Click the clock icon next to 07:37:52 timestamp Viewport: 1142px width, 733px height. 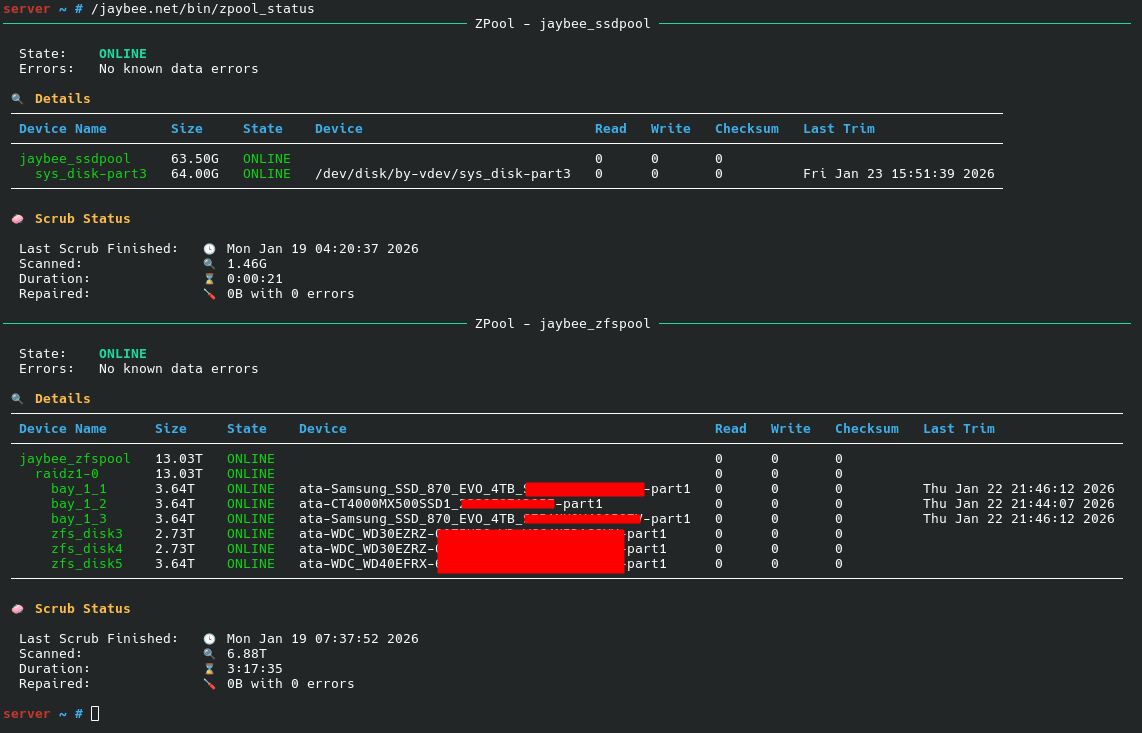click(x=209, y=639)
